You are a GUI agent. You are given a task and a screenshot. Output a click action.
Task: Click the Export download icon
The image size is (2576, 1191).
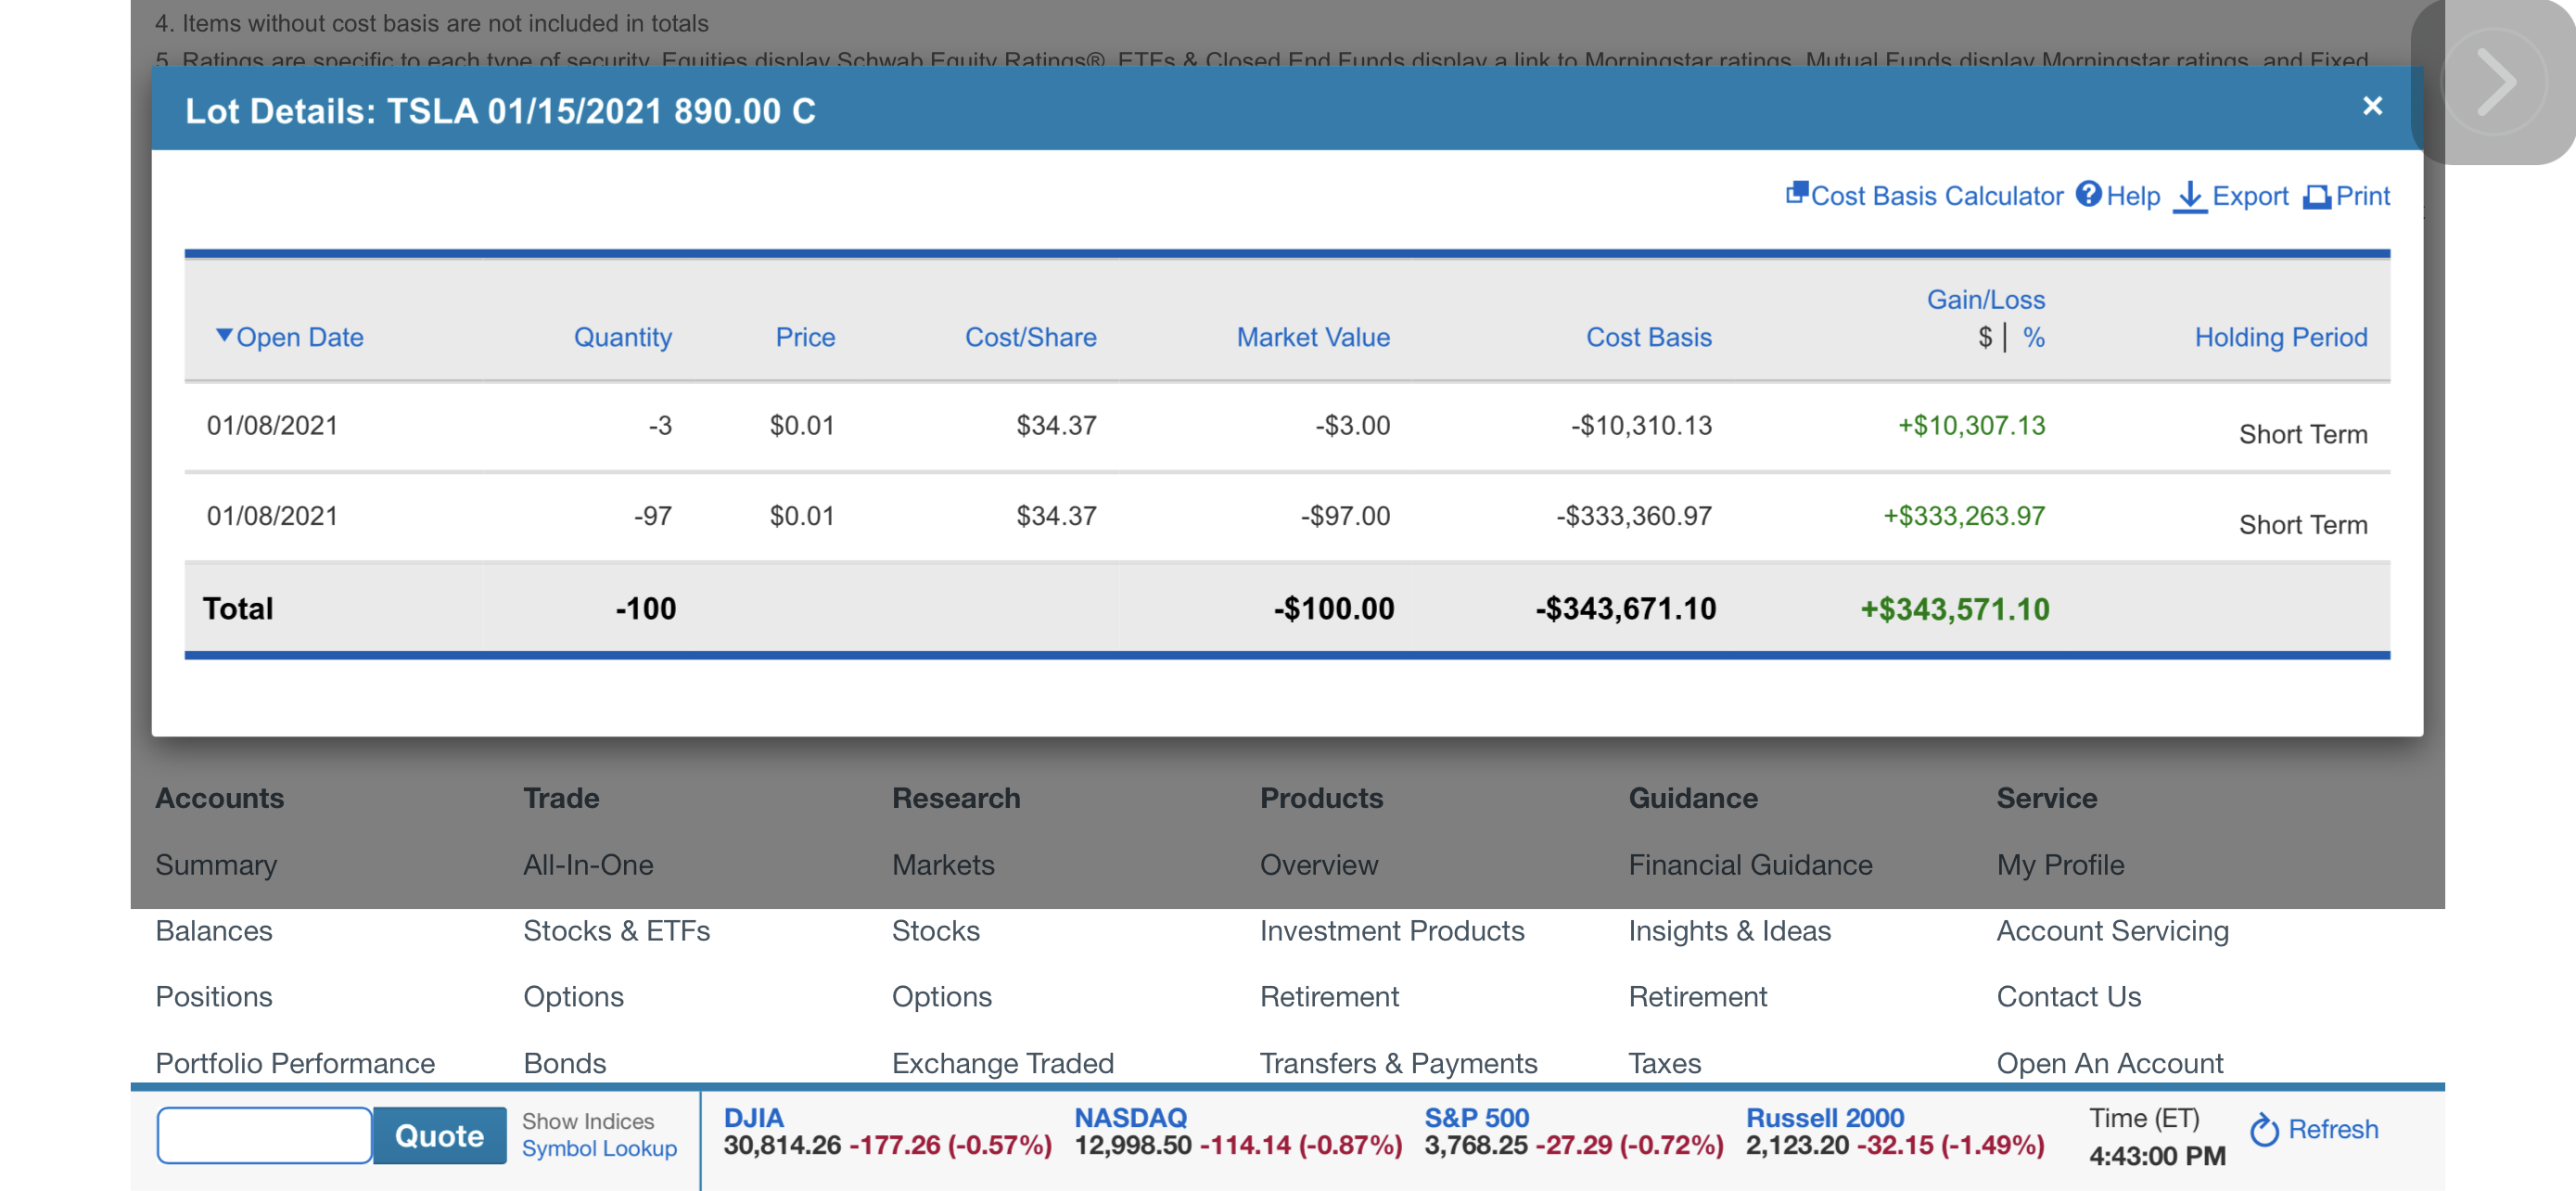pos(2189,196)
